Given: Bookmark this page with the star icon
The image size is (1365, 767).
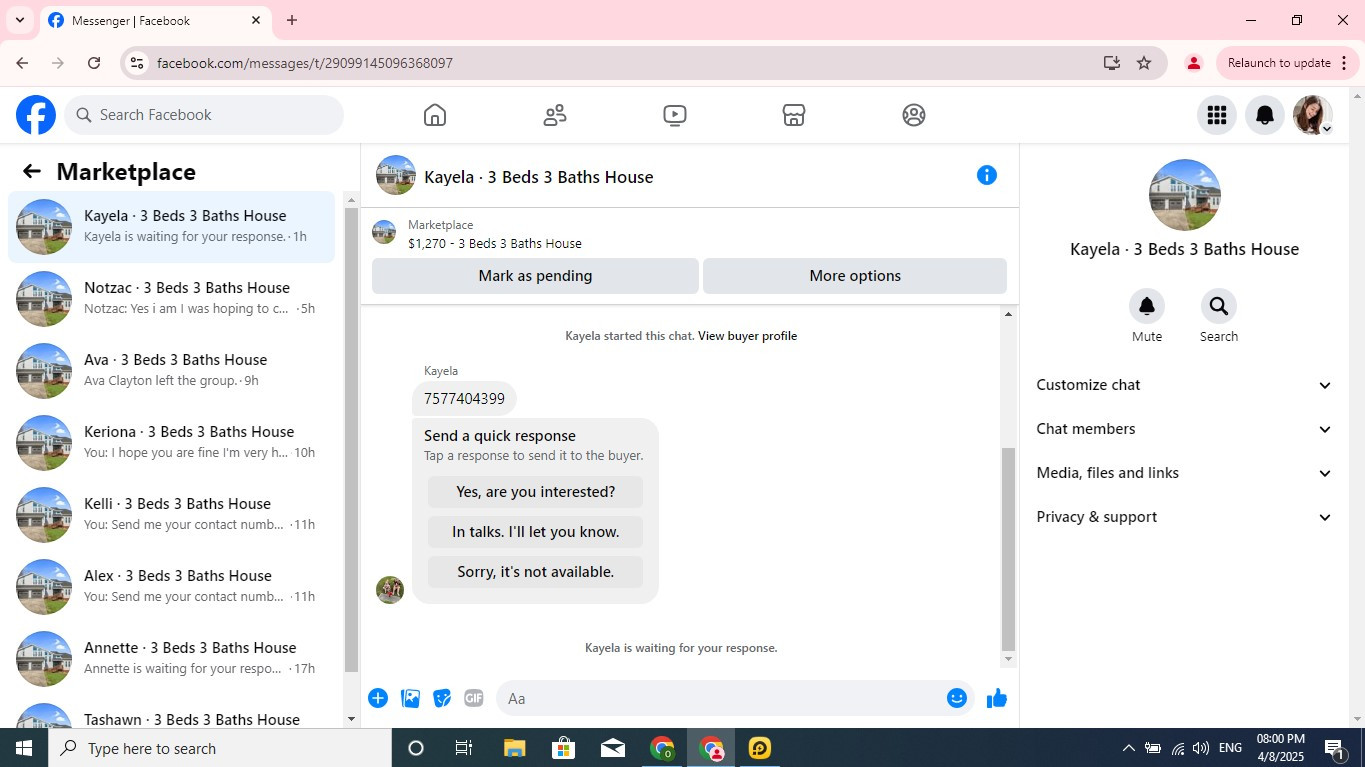Looking at the screenshot, I should tap(1144, 63).
